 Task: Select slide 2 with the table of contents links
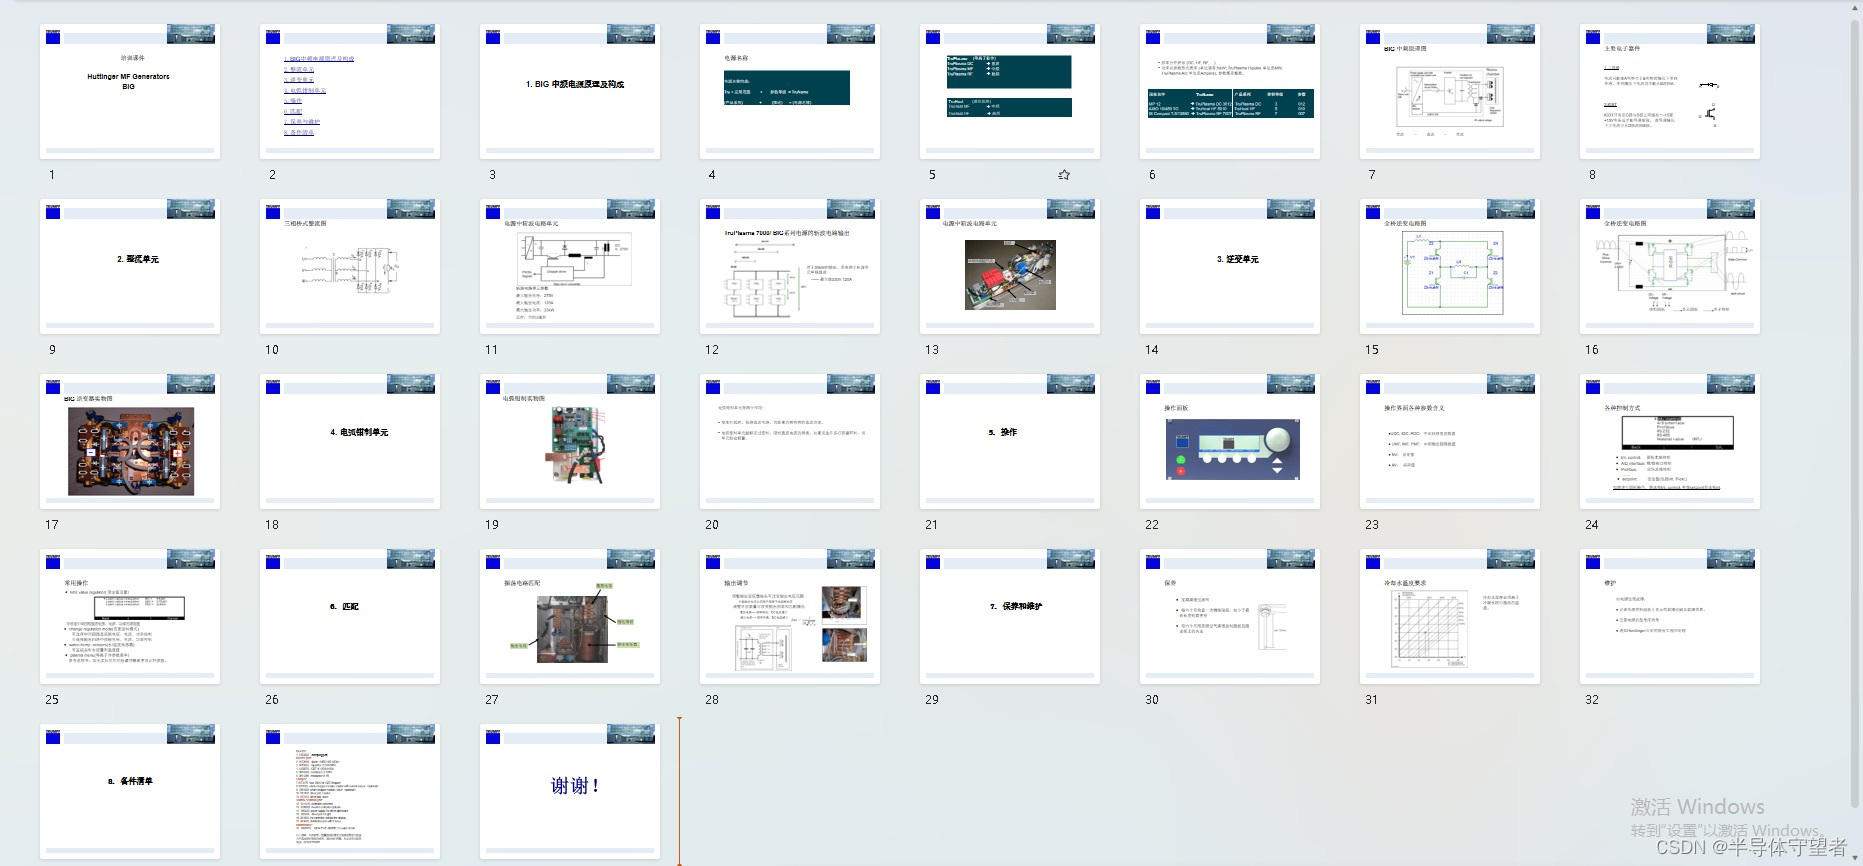350,91
